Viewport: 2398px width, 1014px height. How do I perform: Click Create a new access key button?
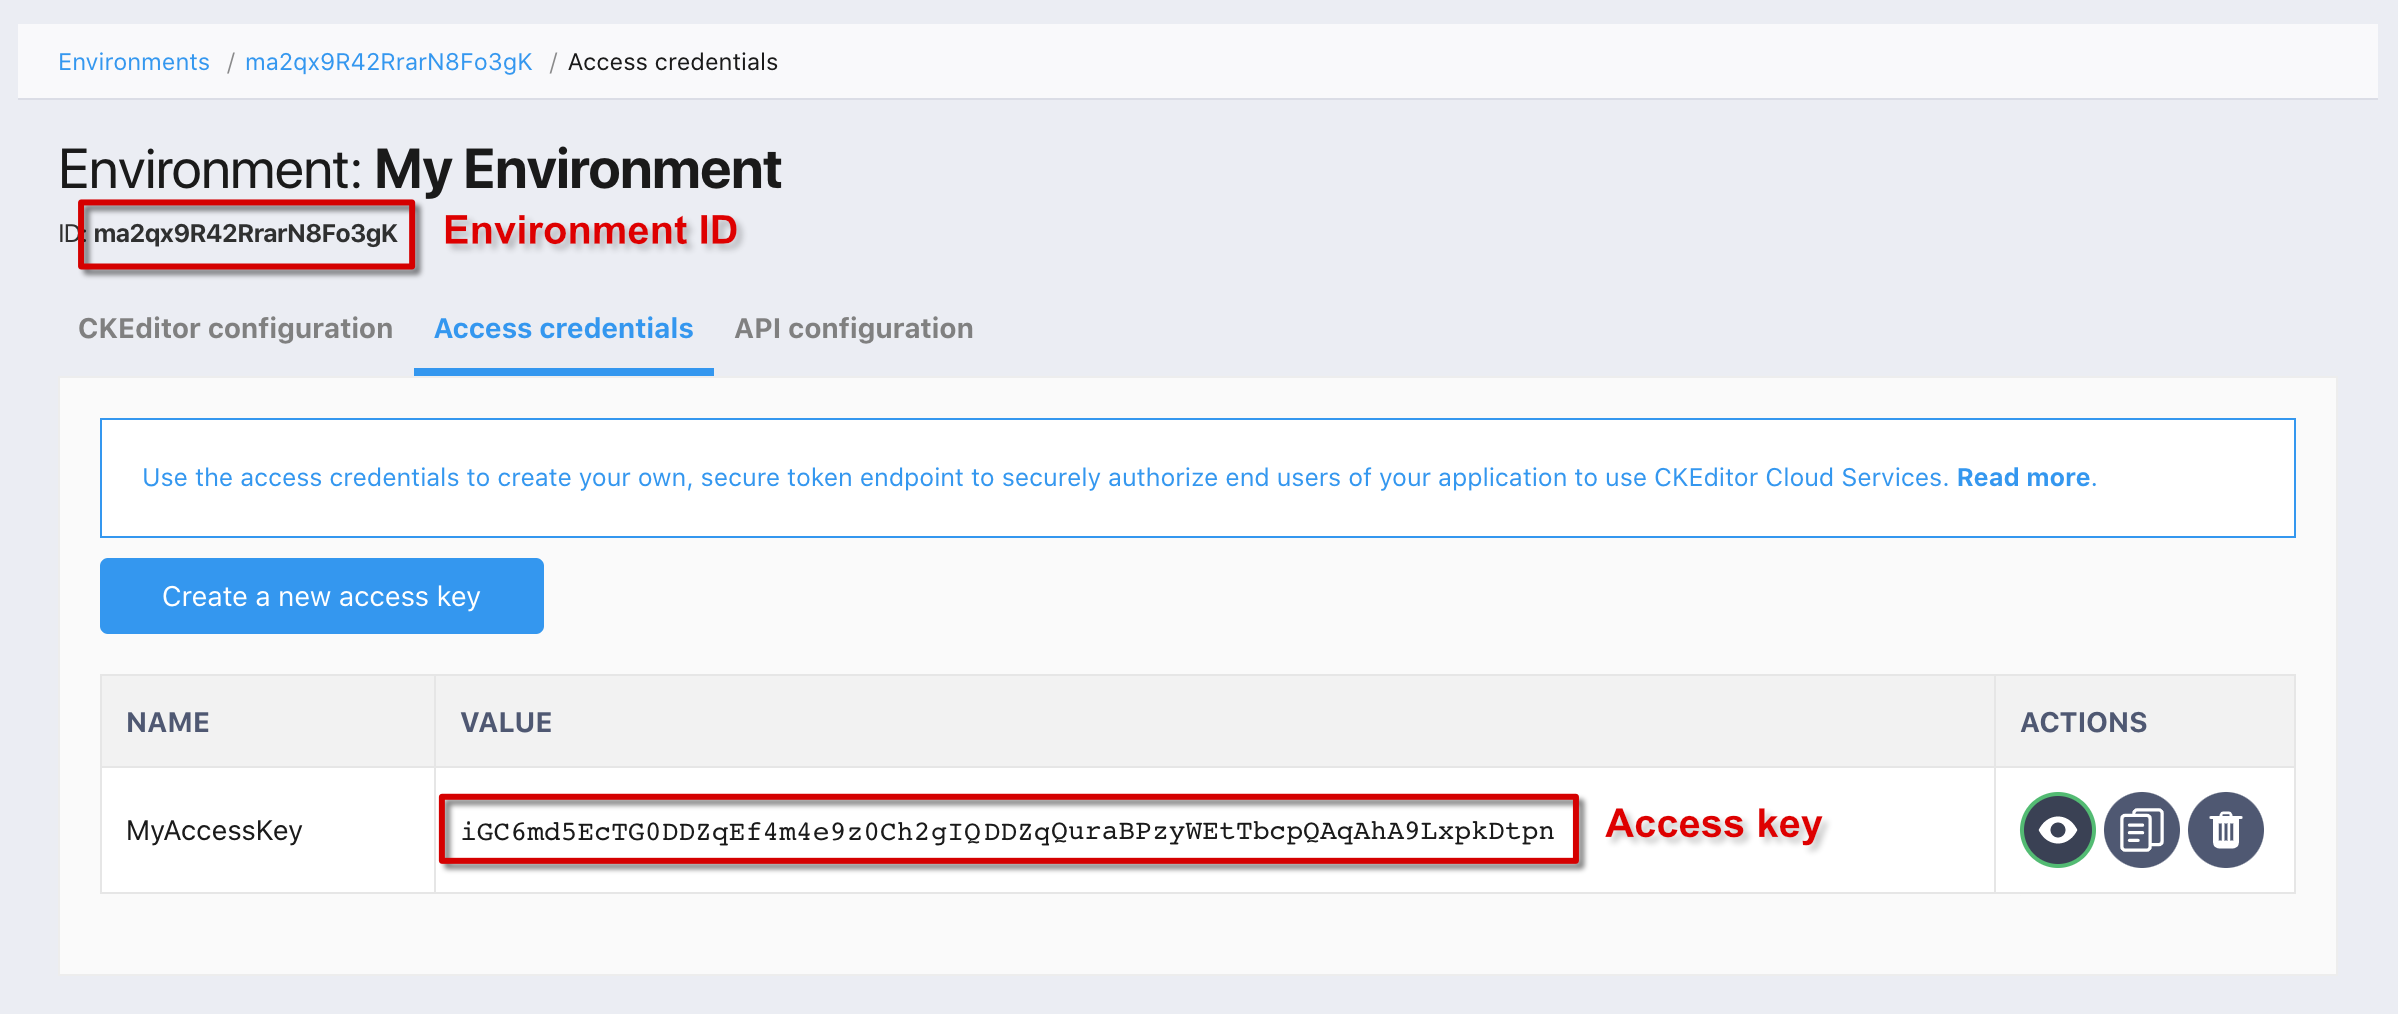pos(322,596)
